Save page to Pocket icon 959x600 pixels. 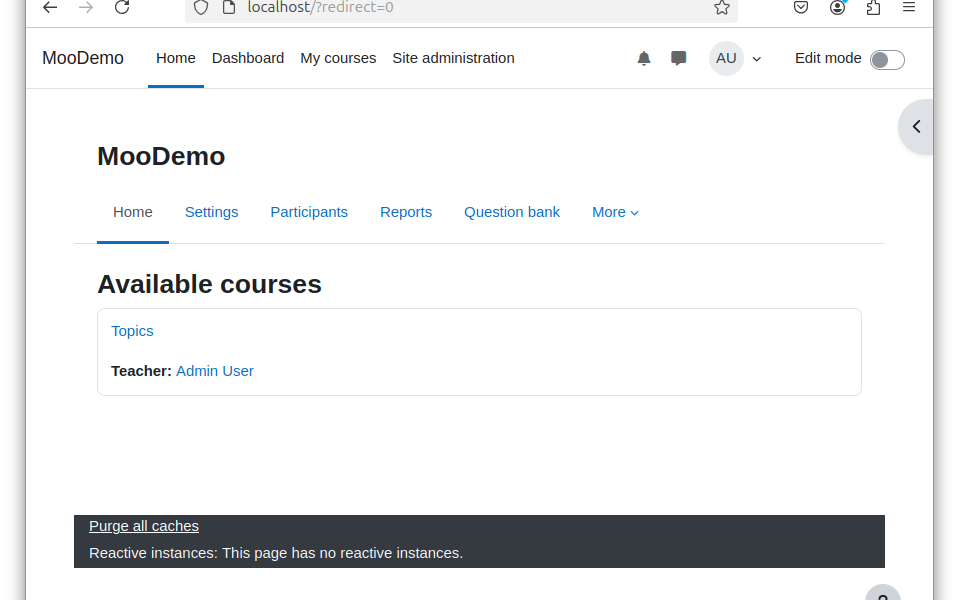tap(801, 7)
